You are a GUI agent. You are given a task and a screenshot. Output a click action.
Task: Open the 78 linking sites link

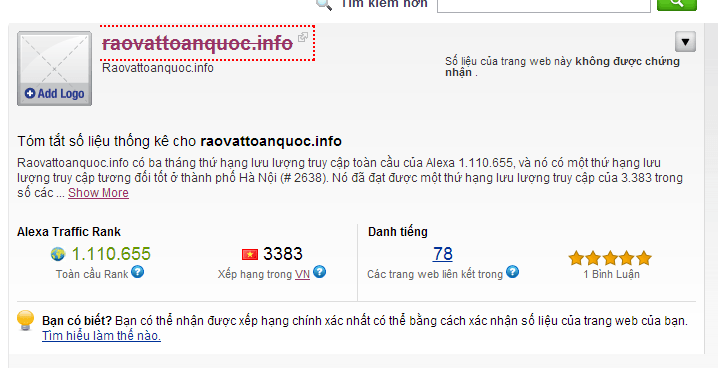(442, 254)
